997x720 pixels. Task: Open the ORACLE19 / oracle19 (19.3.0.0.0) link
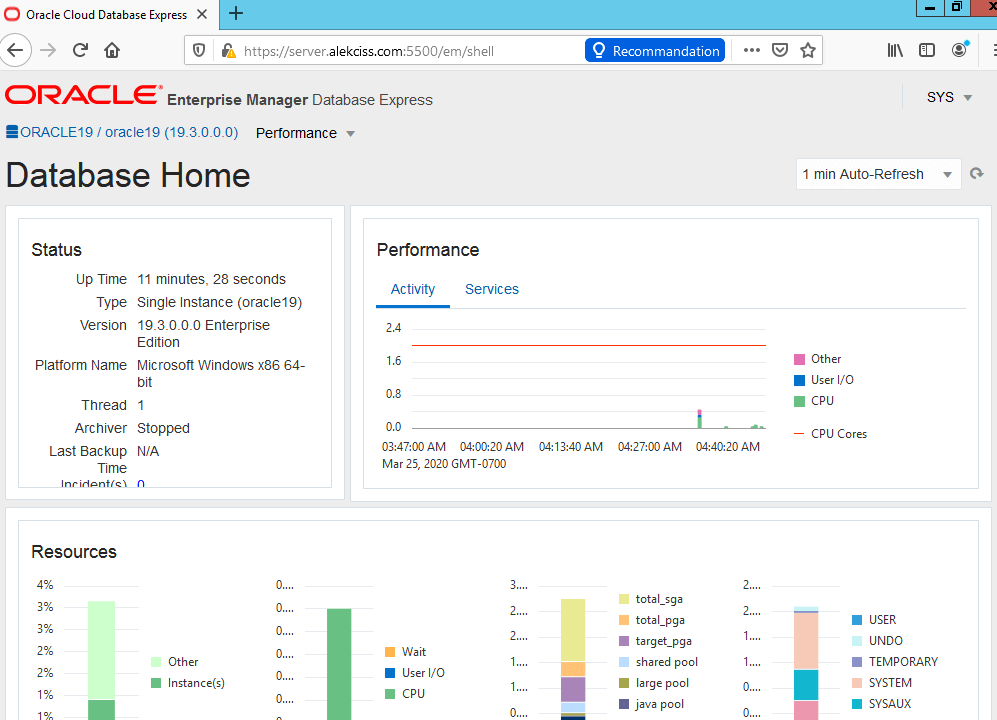pyautogui.click(x=129, y=132)
